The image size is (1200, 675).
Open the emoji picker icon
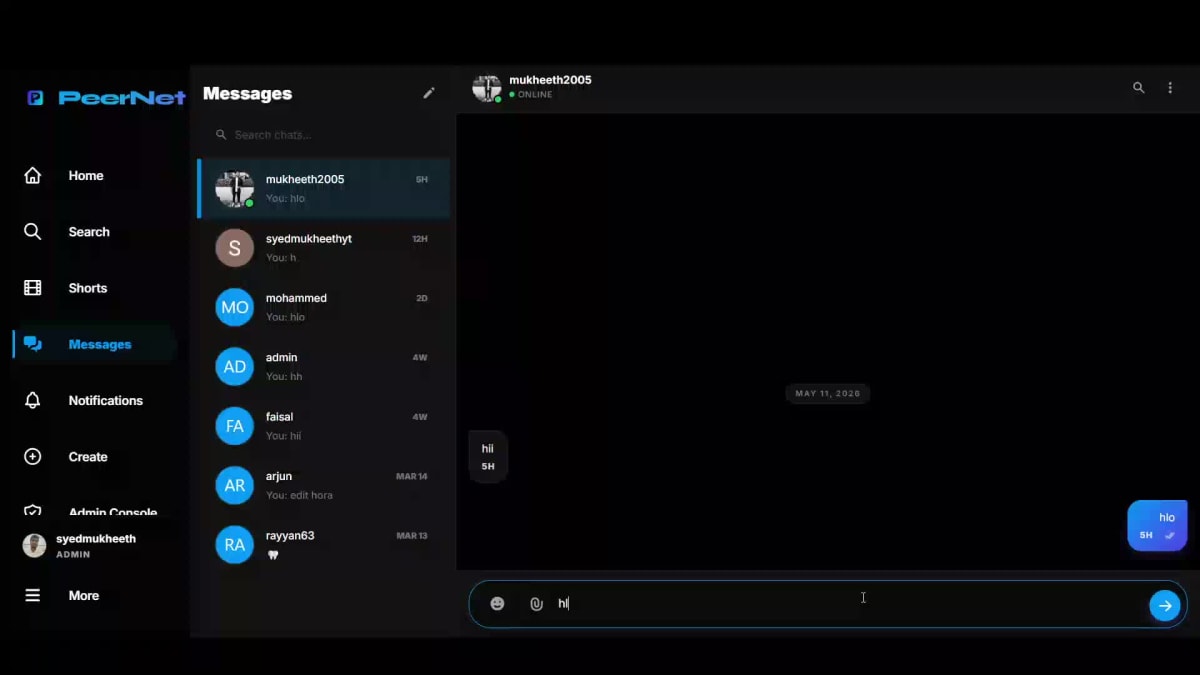pos(497,604)
